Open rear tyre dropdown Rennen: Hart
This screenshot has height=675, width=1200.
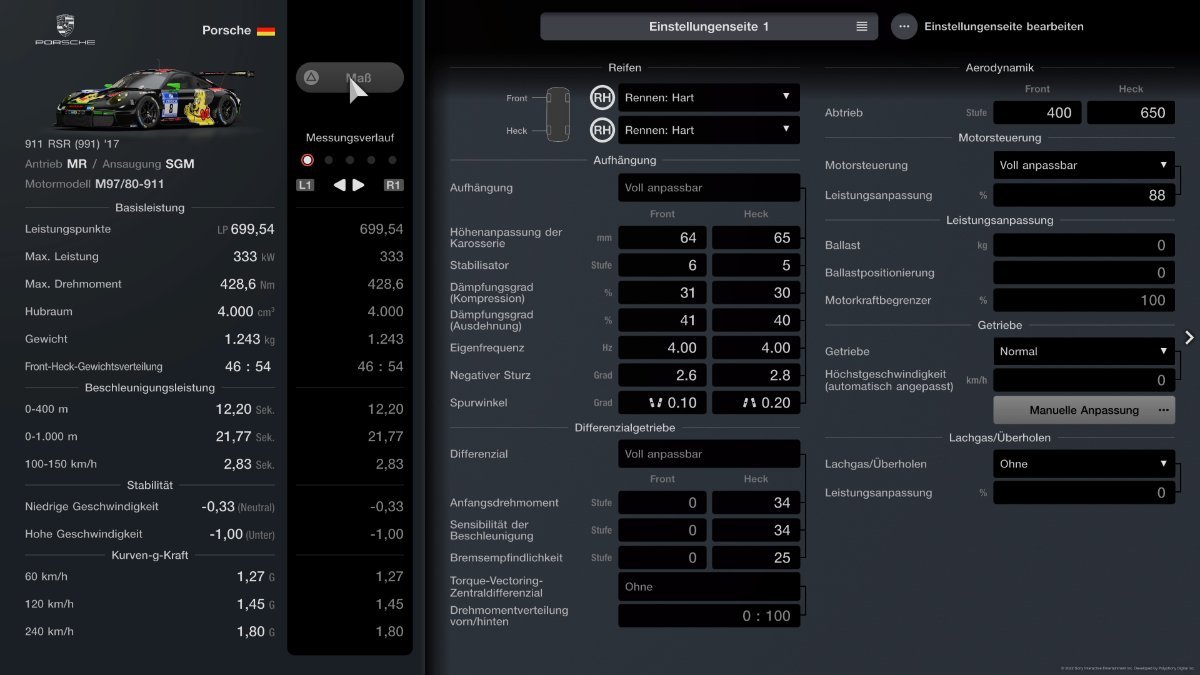tap(709, 130)
